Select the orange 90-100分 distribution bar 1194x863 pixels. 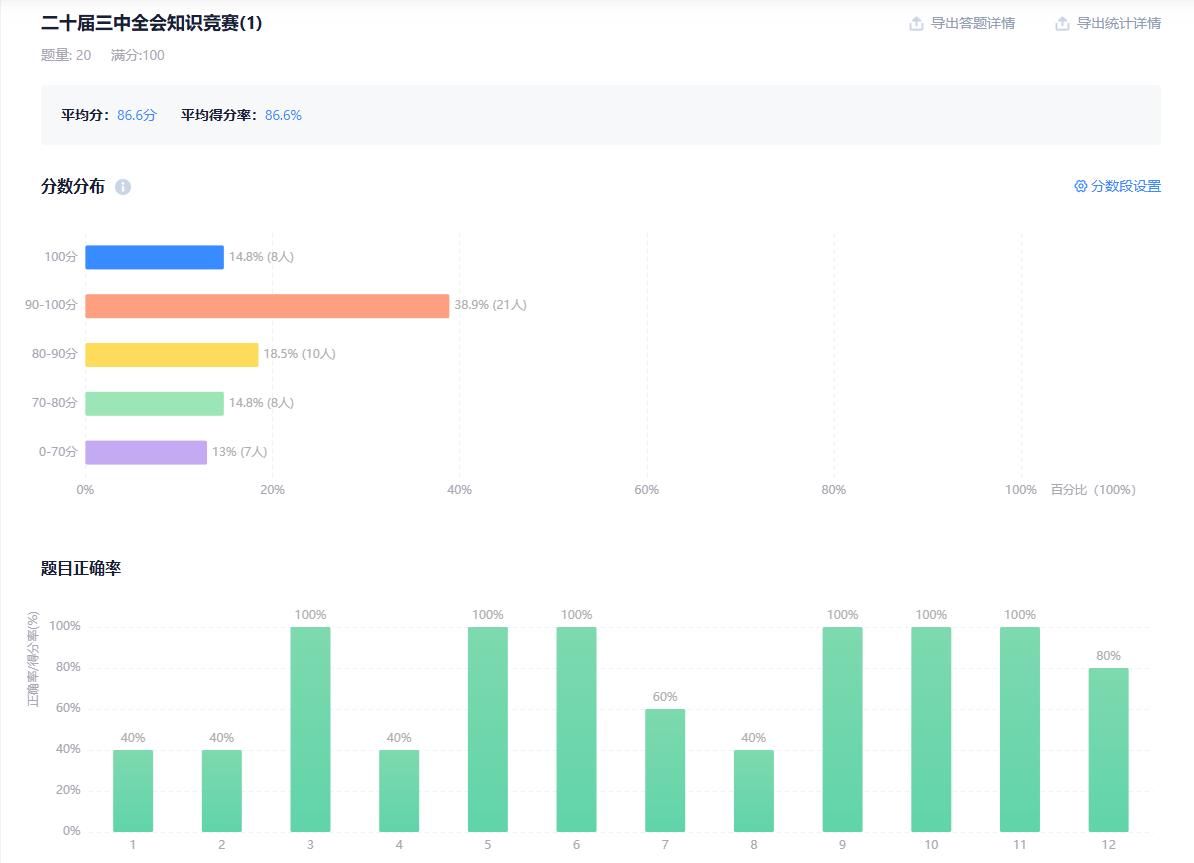(267, 306)
